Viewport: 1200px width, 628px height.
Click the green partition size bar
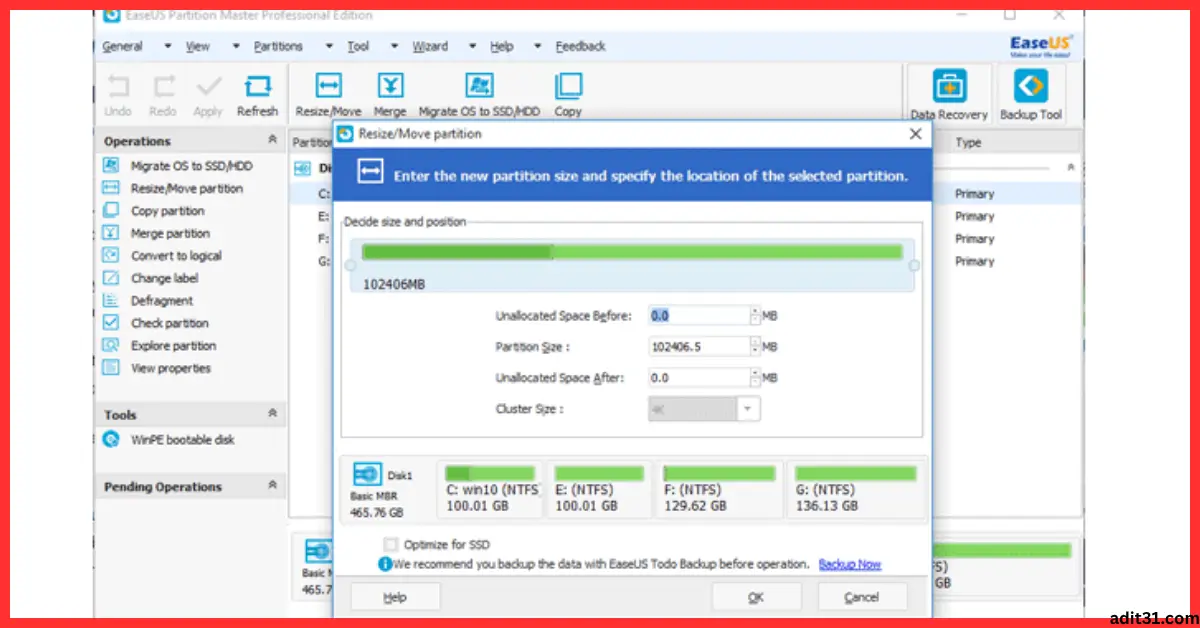click(633, 253)
